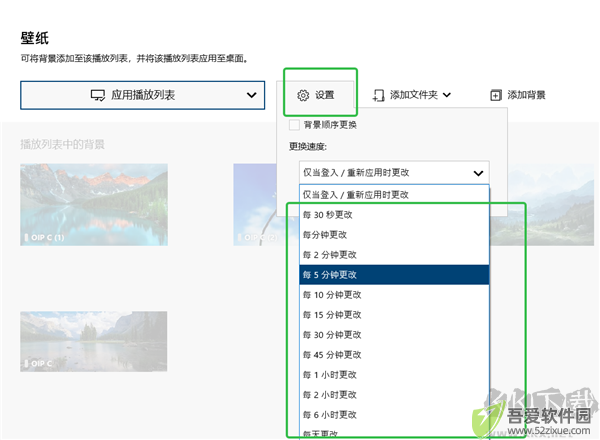Select 每 6 小时更改 option
This screenshot has width=600, height=440.
[394, 414]
